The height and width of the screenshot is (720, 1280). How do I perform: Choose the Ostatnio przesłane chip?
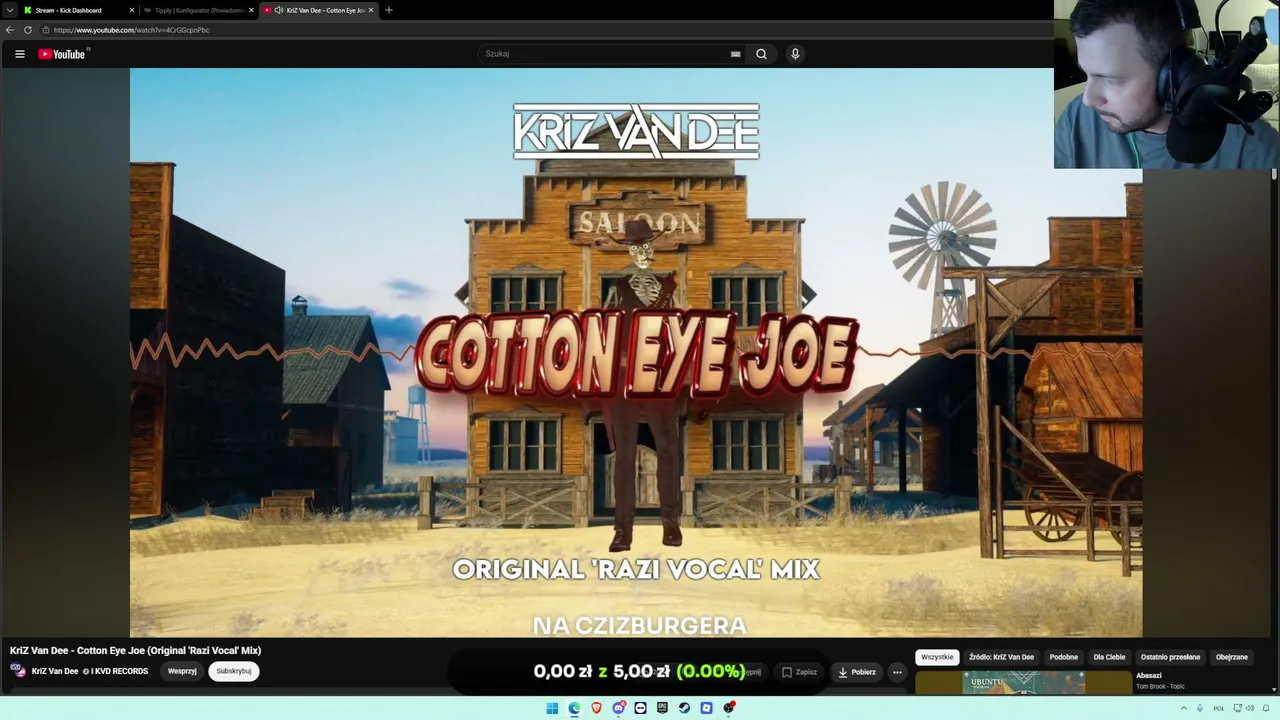click(1170, 657)
